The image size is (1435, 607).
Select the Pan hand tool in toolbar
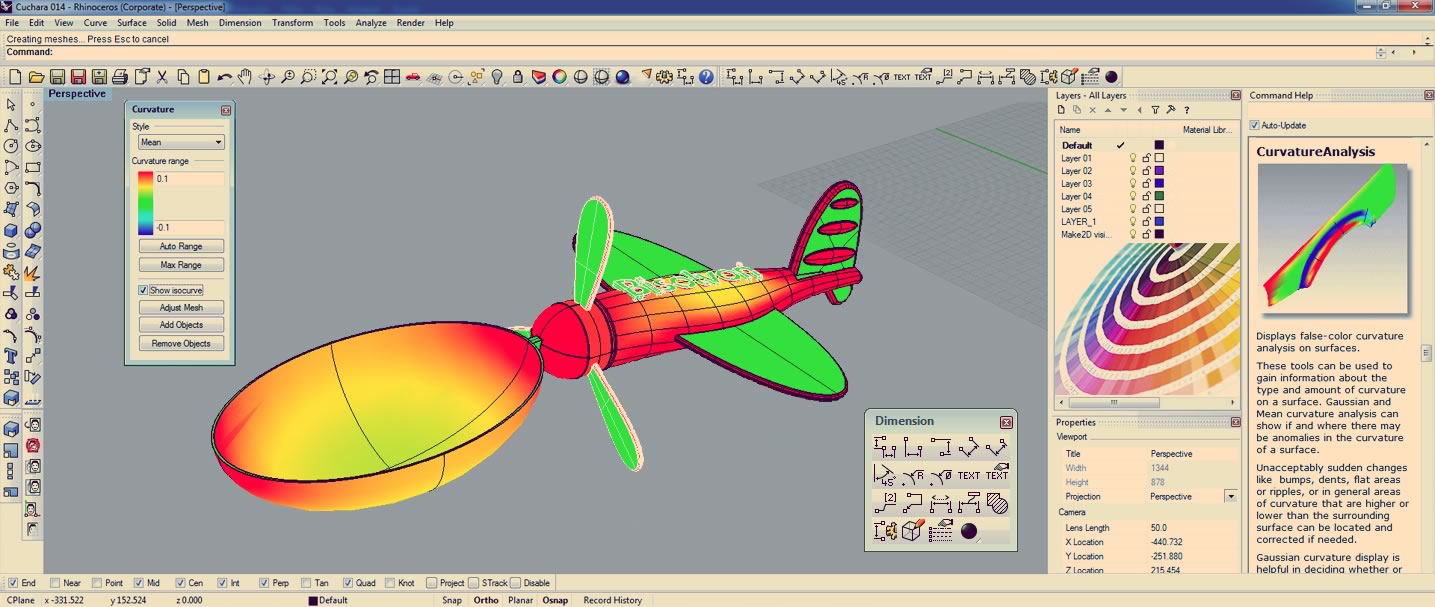coord(245,76)
